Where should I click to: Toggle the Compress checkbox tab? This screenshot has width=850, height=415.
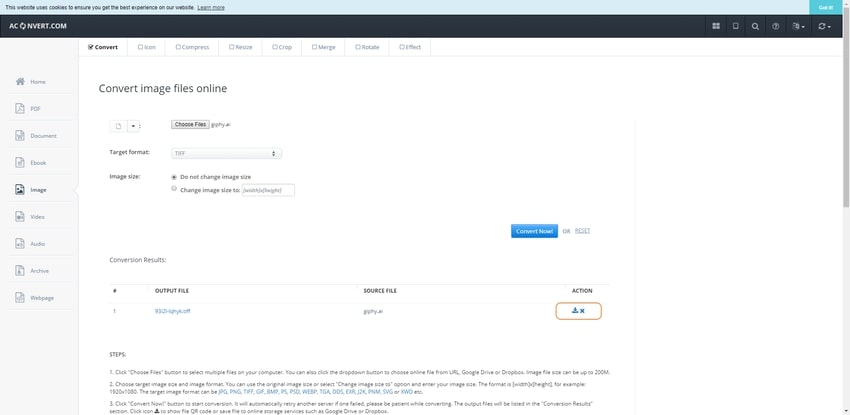tap(193, 47)
